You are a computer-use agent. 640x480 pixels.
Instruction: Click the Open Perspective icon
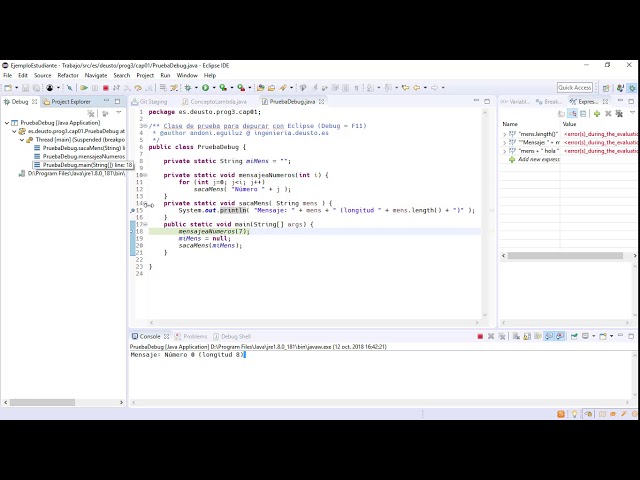tap(606, 88)
